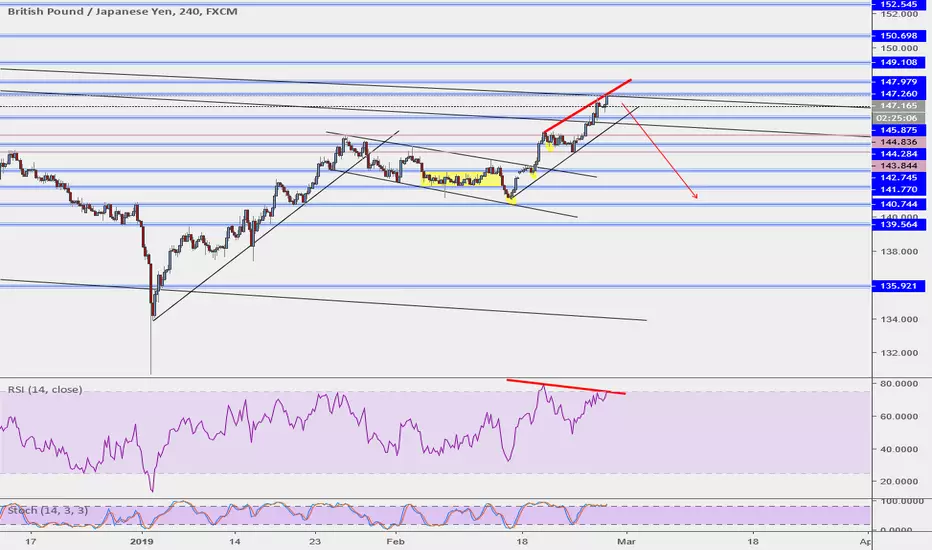Select the 138.000 price scale value
Image resolution: width=932 pixels, height=550 pixels.
[x=899, y=252]
